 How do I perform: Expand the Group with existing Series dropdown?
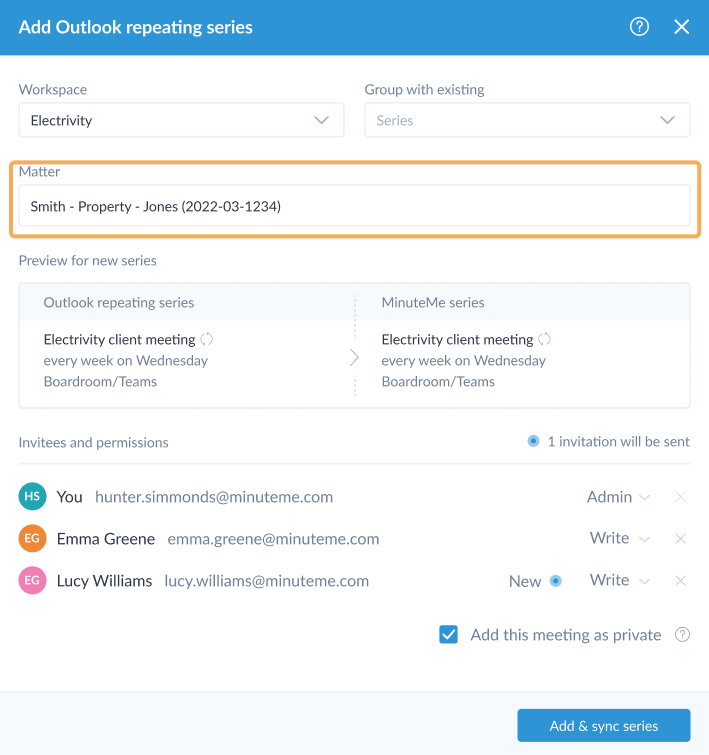click(x=527, y=120)
